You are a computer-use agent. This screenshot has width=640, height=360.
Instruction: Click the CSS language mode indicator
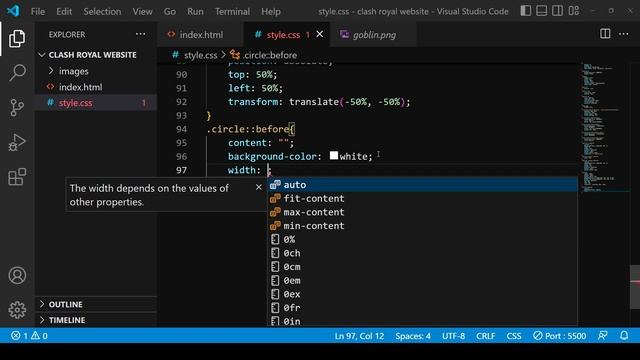(x=513, y=336)
